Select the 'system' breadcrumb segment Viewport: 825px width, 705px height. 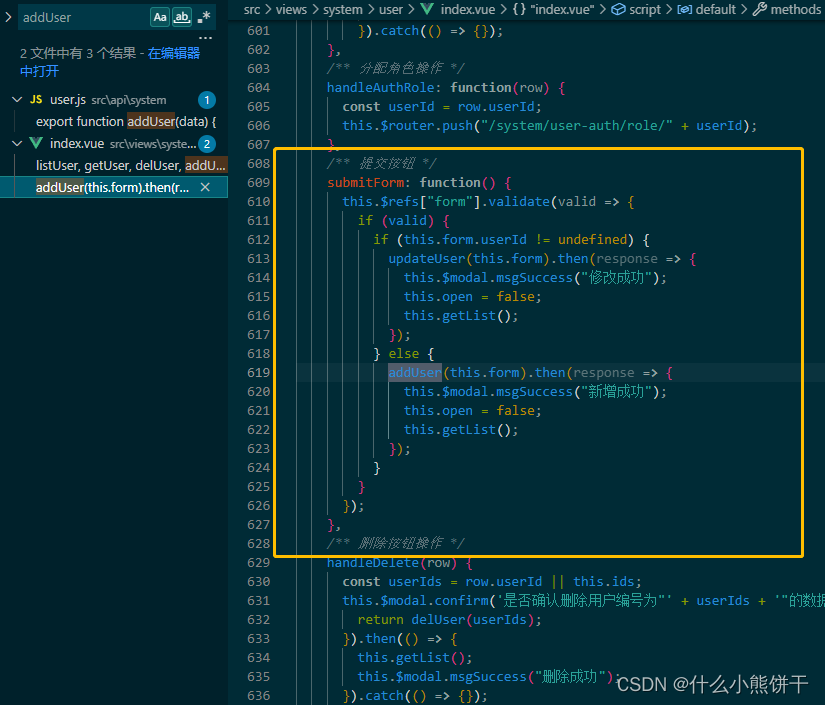click(x=342, y=9)
